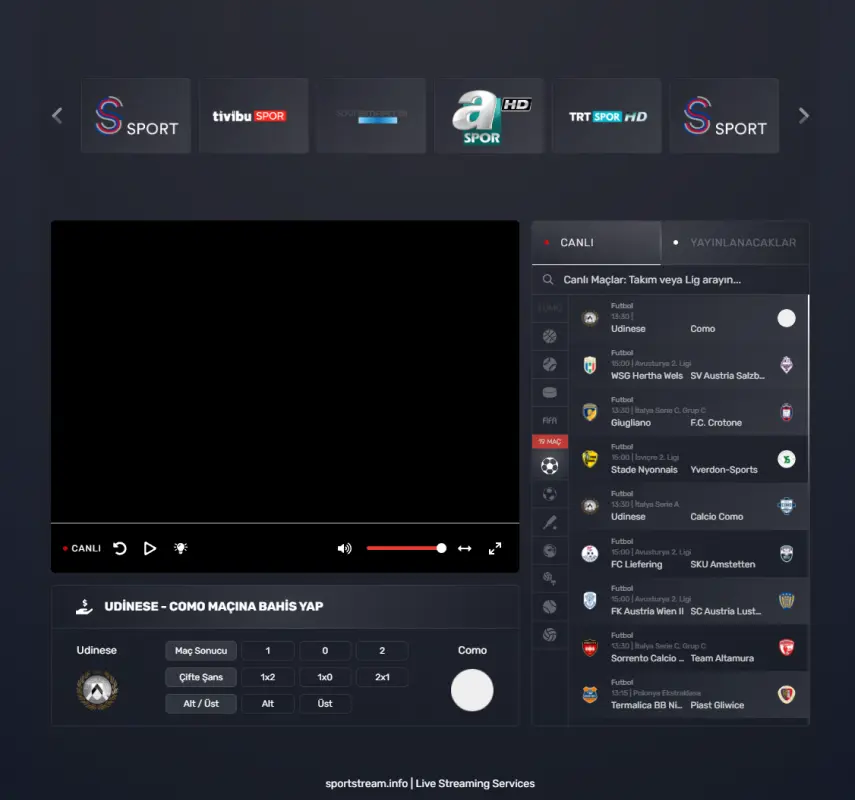Select the basketball sport filter icon
The width and height of the screenshot is (855, 800).
point(550,336)
